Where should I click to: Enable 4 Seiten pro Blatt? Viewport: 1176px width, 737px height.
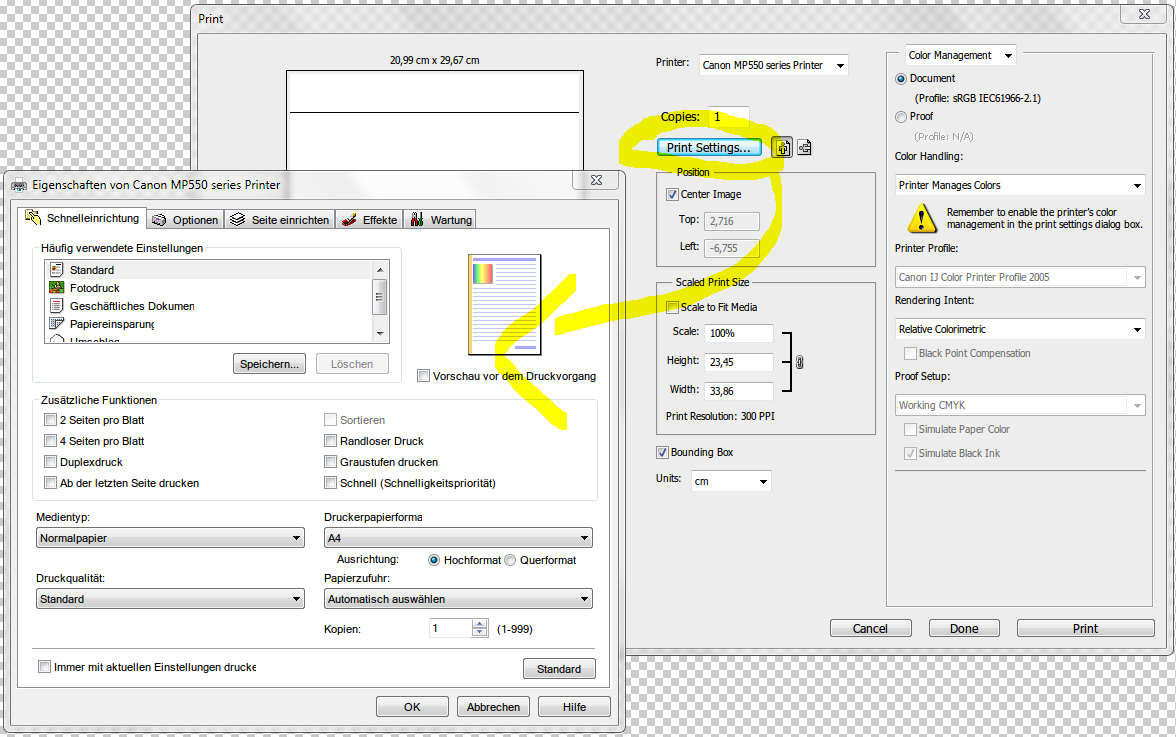coord(50,441)
